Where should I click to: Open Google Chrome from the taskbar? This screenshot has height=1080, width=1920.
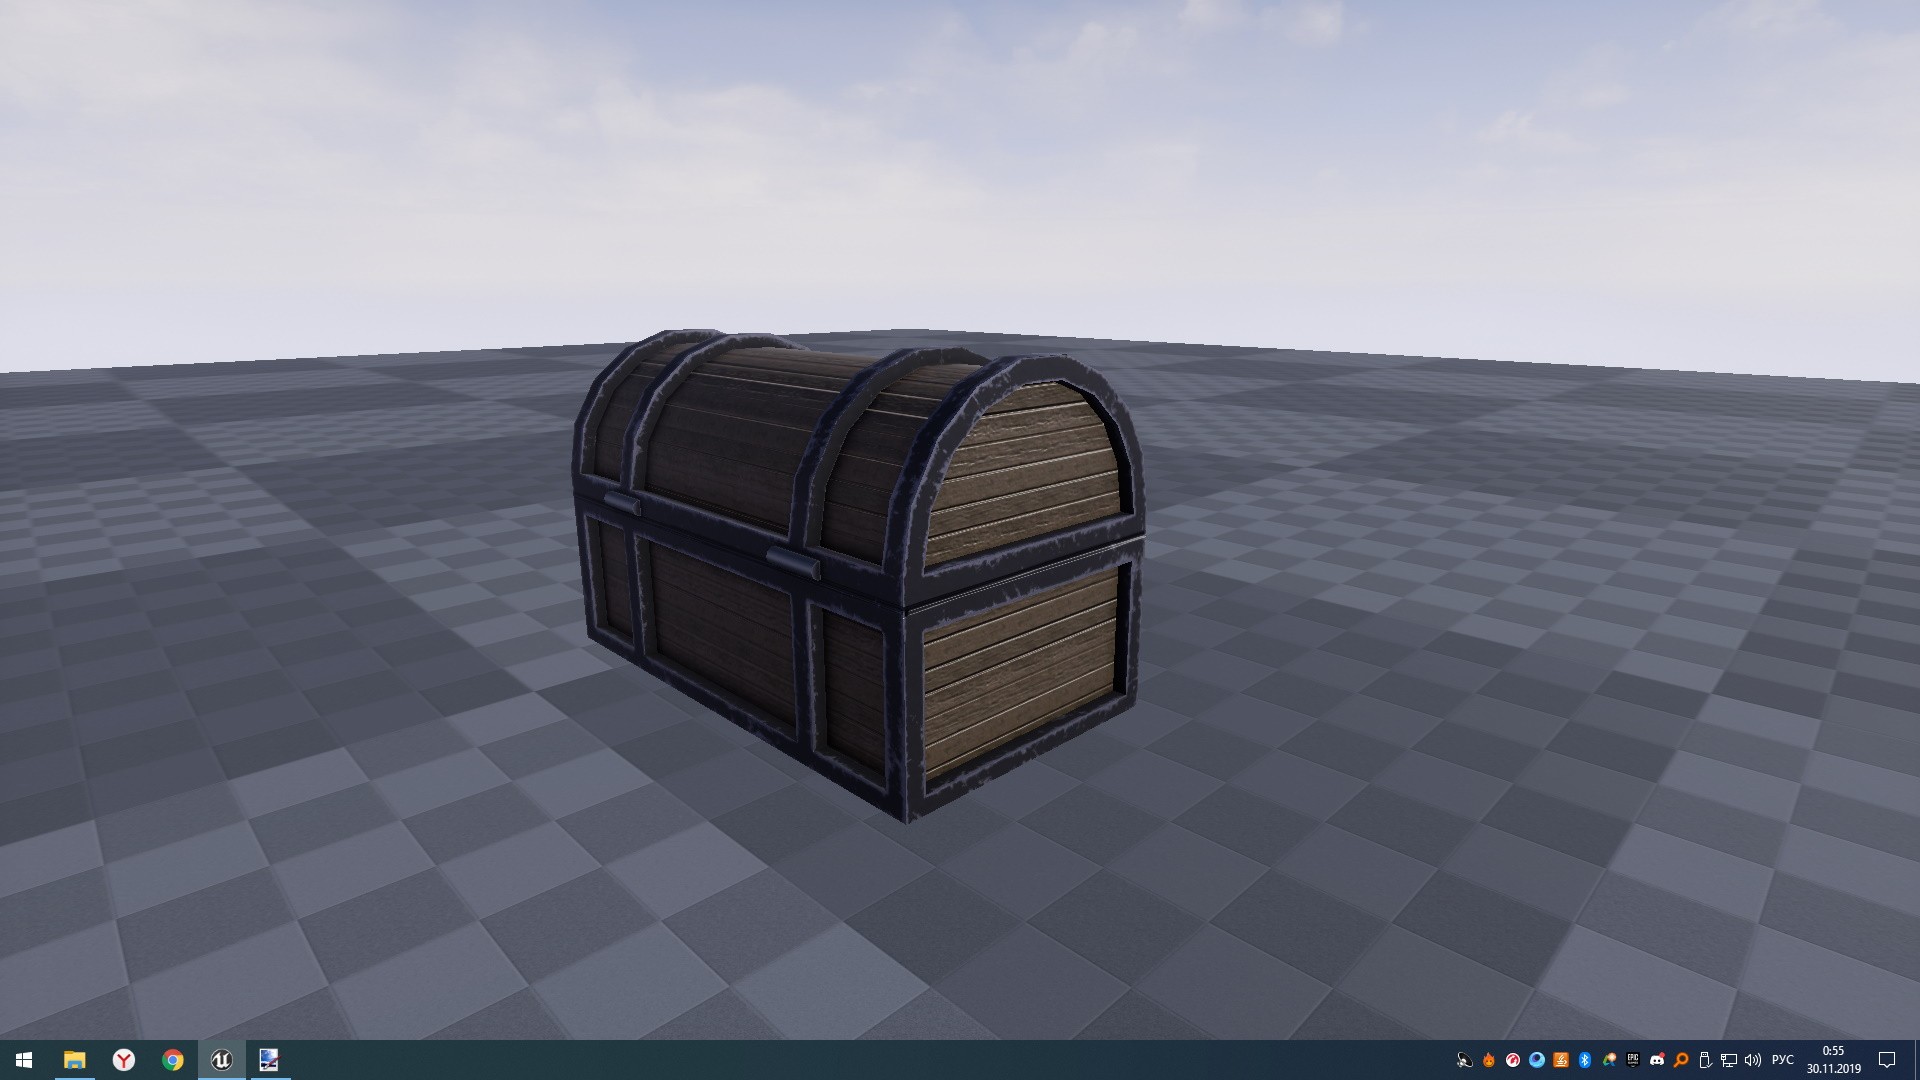tap(172, 1059)
